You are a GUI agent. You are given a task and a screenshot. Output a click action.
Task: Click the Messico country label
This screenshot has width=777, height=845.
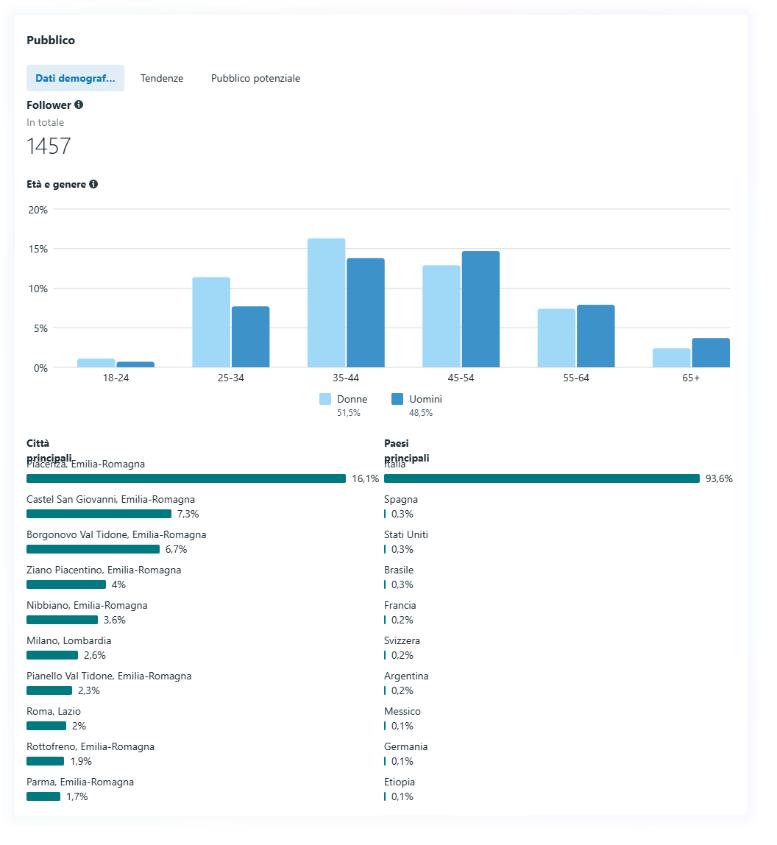[x=402, y=711]
